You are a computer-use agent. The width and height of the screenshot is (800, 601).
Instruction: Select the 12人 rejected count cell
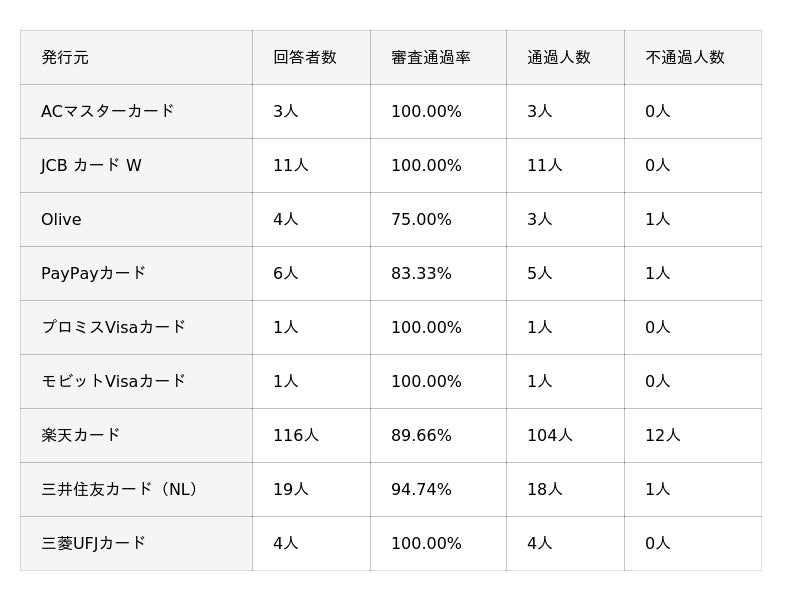[x=662, y=436]
